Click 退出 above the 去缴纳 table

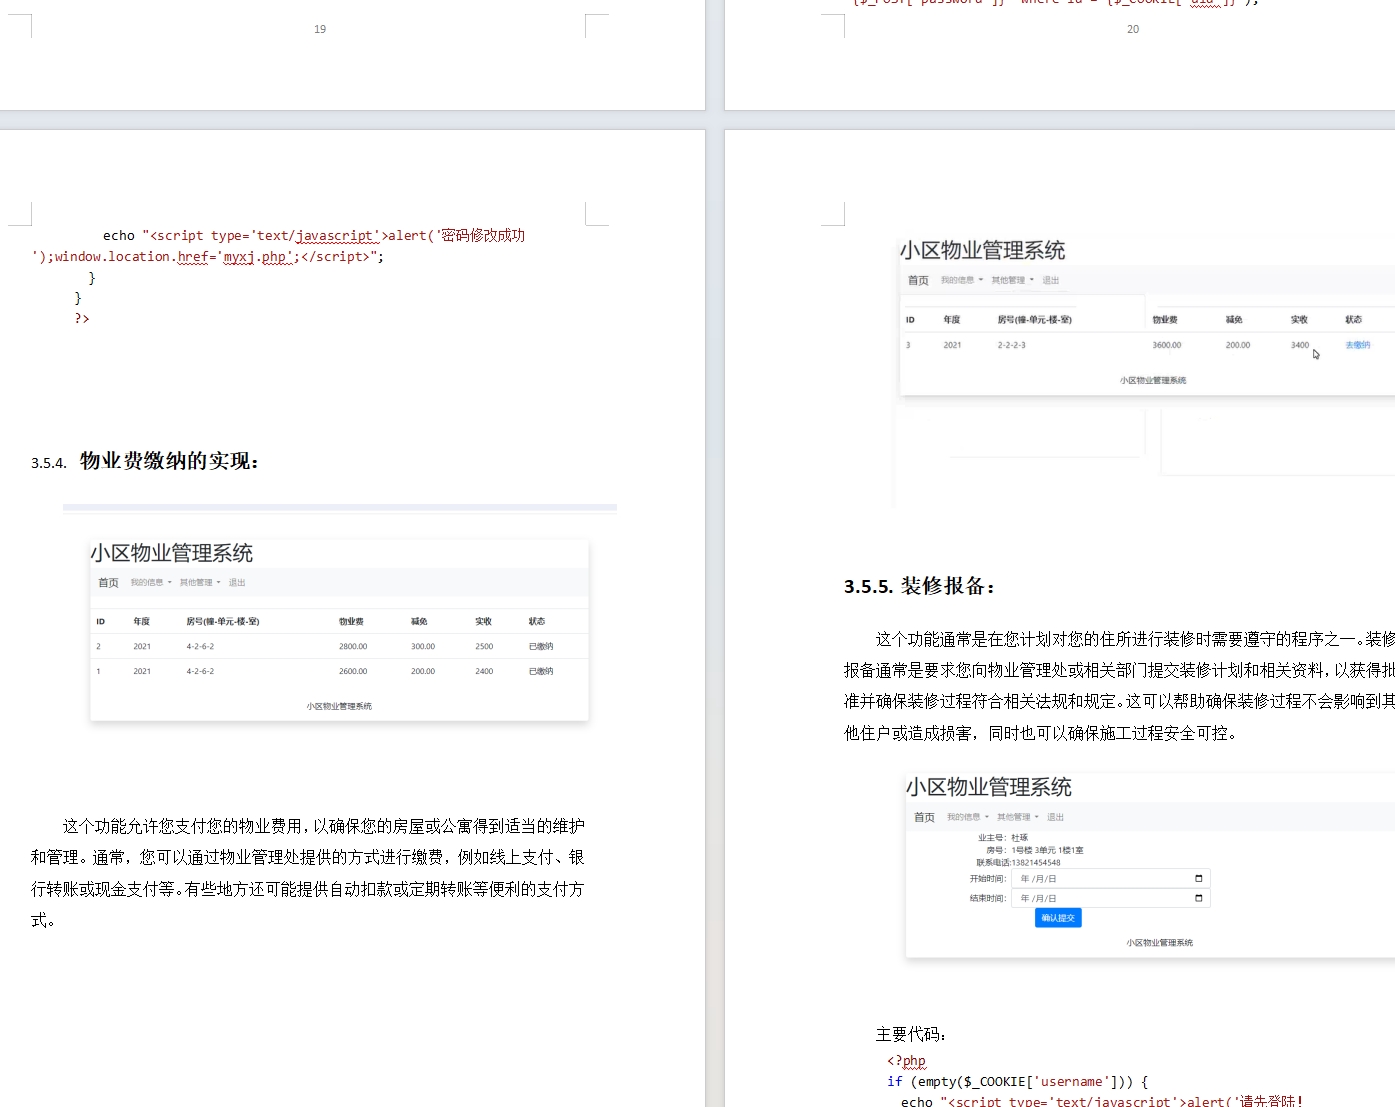1051,280
